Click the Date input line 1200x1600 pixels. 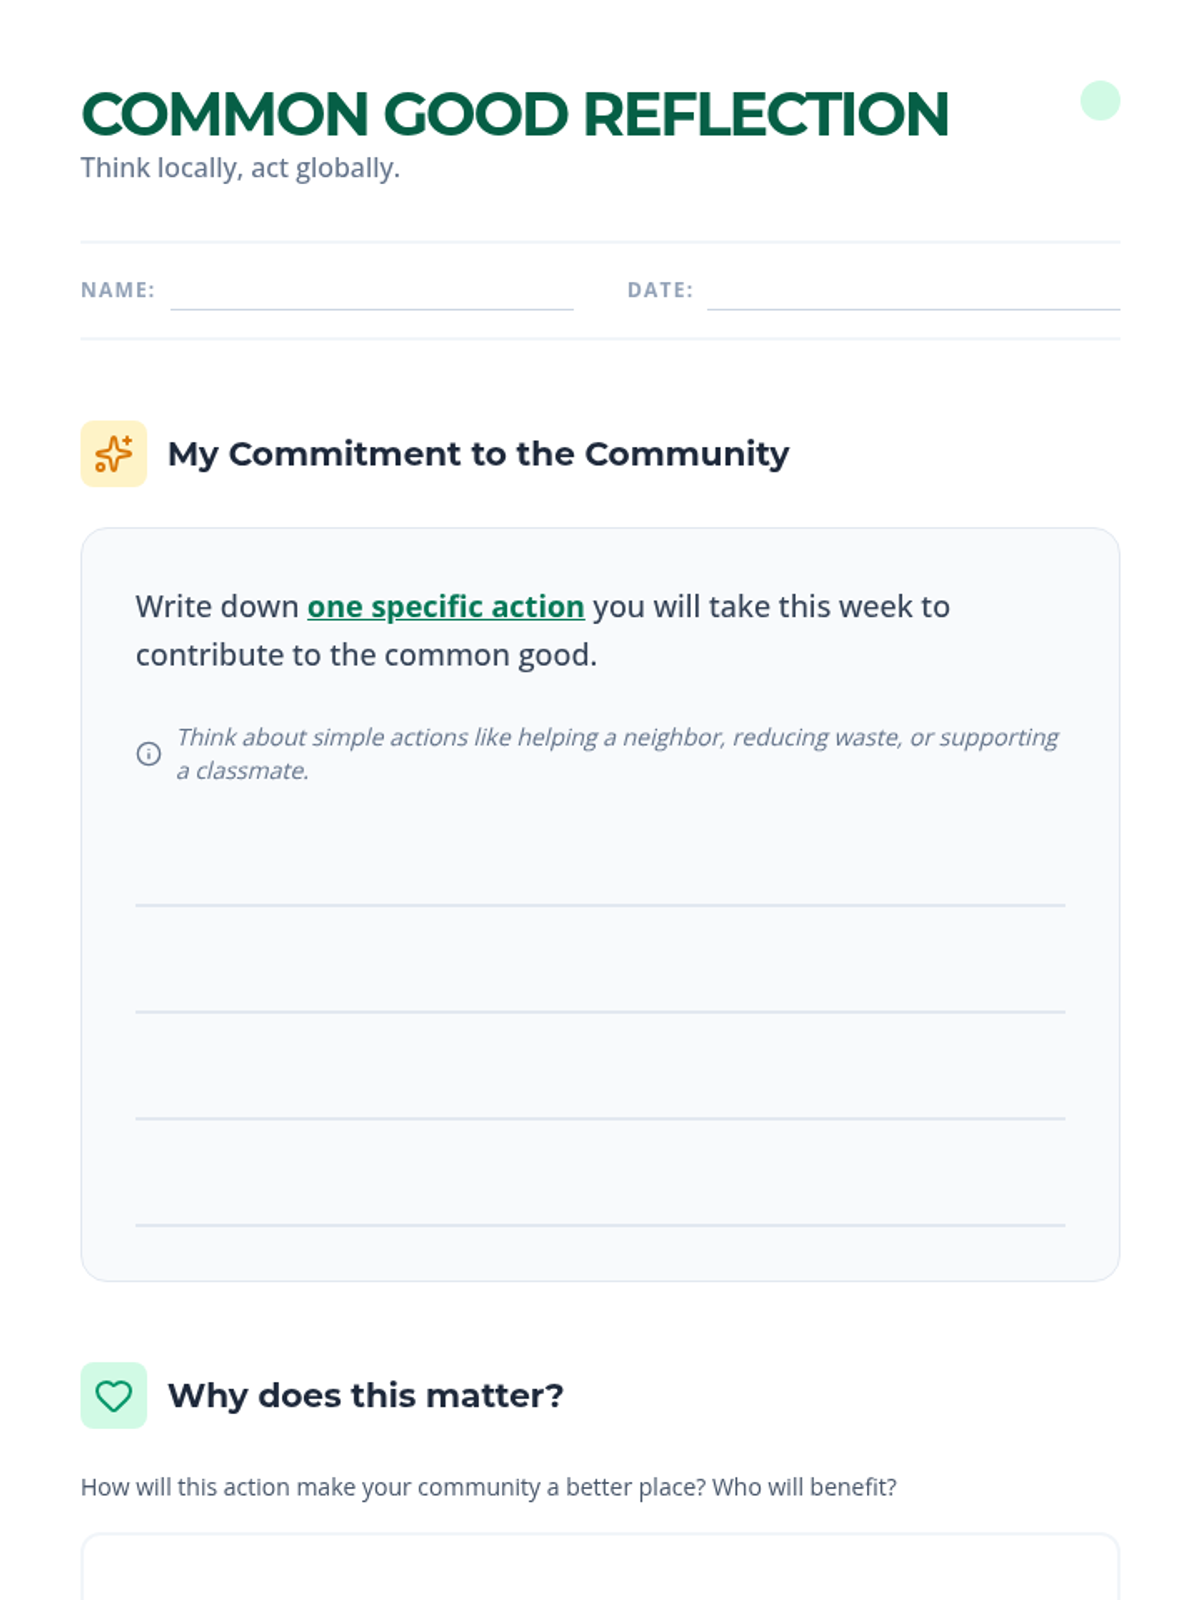tap(913, 294)
